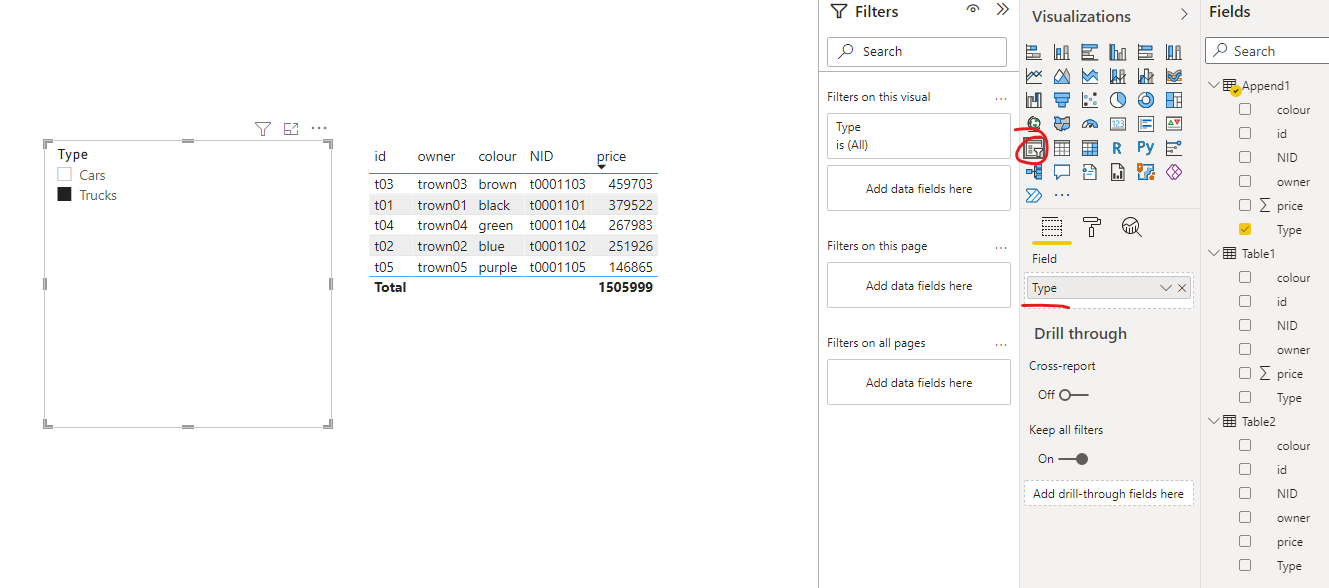The width and height of the screenshot is (1329, 588).
Task: Collapse the Visualizations pane chevron
Action: [1184, 15]
